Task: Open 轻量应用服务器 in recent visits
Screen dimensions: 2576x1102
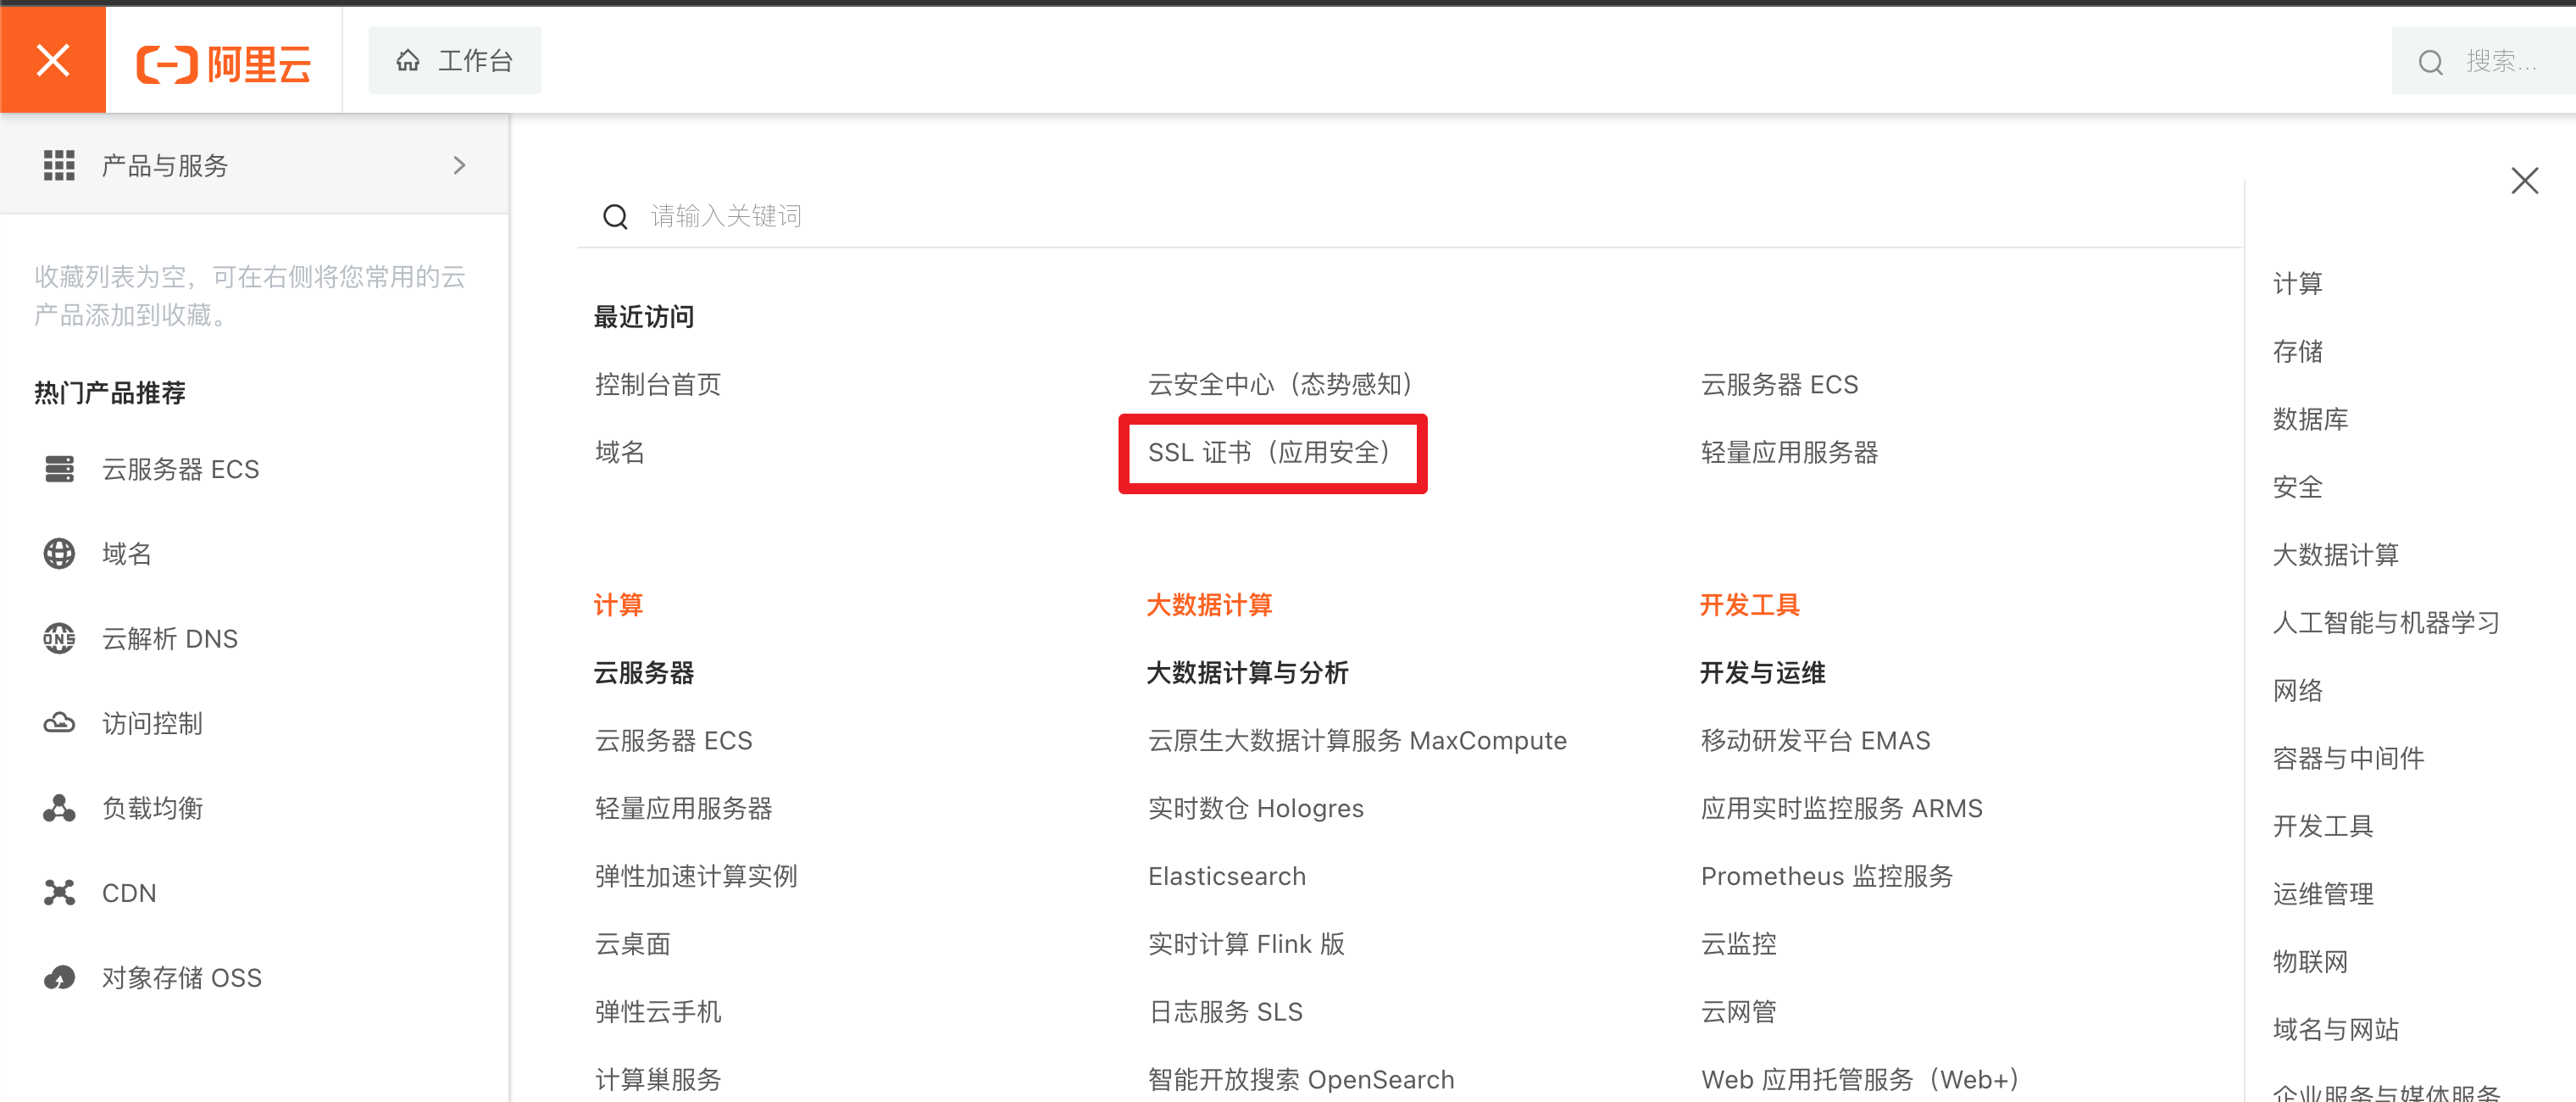Action: (x=1789, y=452)
